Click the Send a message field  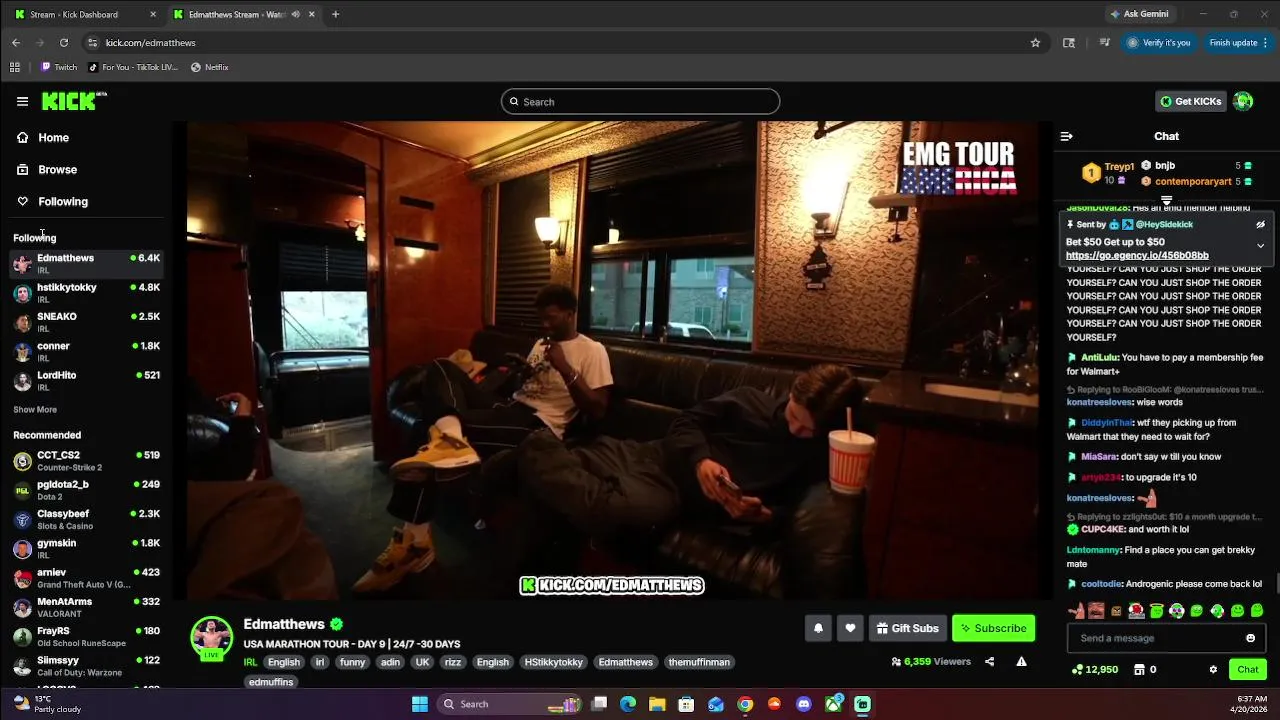[1166, 638]
